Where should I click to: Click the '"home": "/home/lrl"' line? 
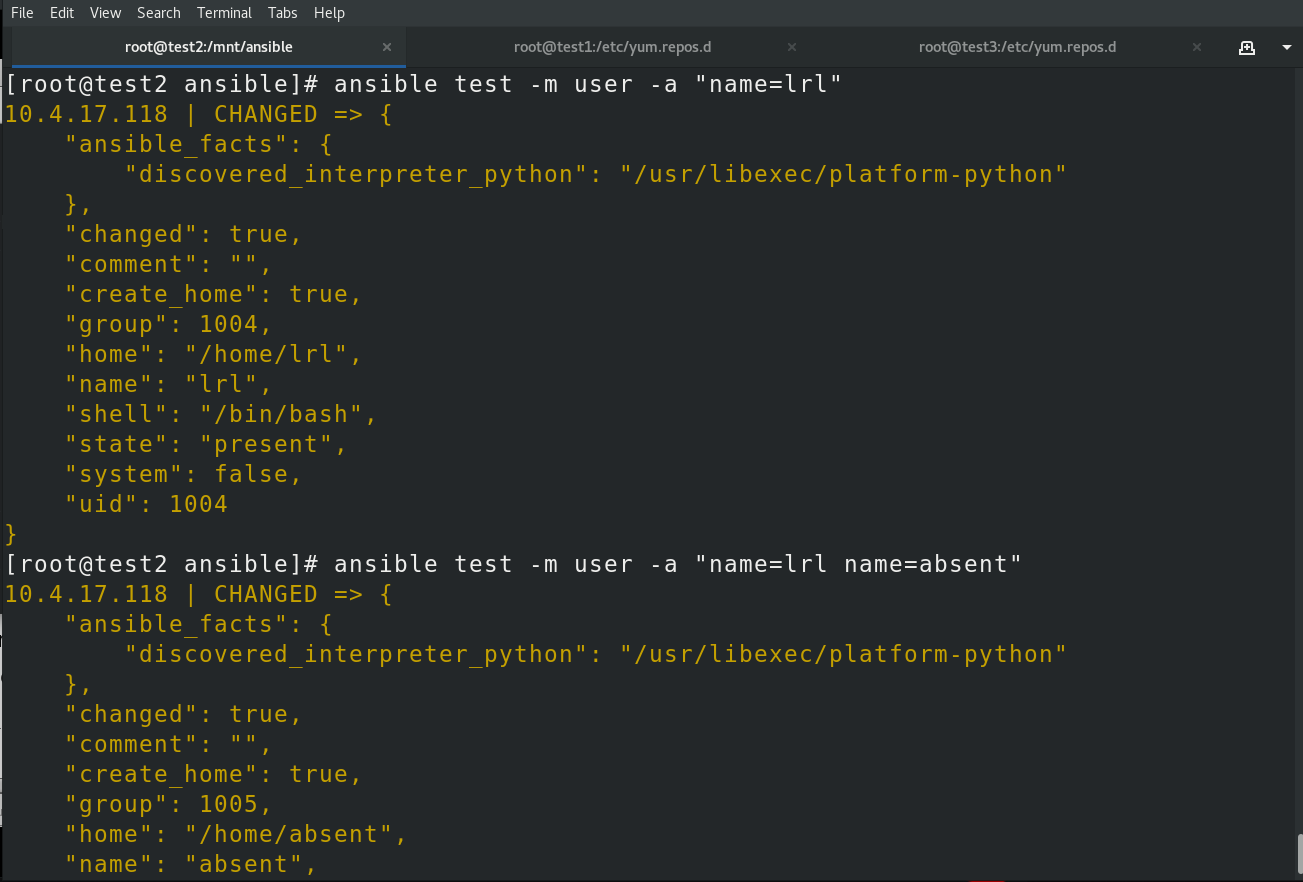click(x=214, y=354)
